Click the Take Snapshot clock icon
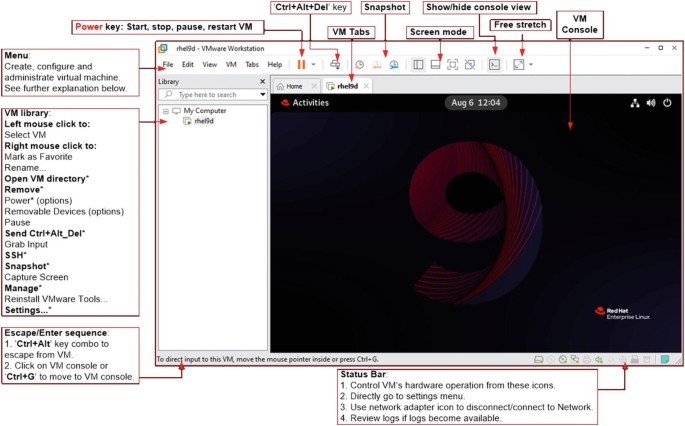Image resolution: width=685 pixels, height=426 pixels. (359, 64)
